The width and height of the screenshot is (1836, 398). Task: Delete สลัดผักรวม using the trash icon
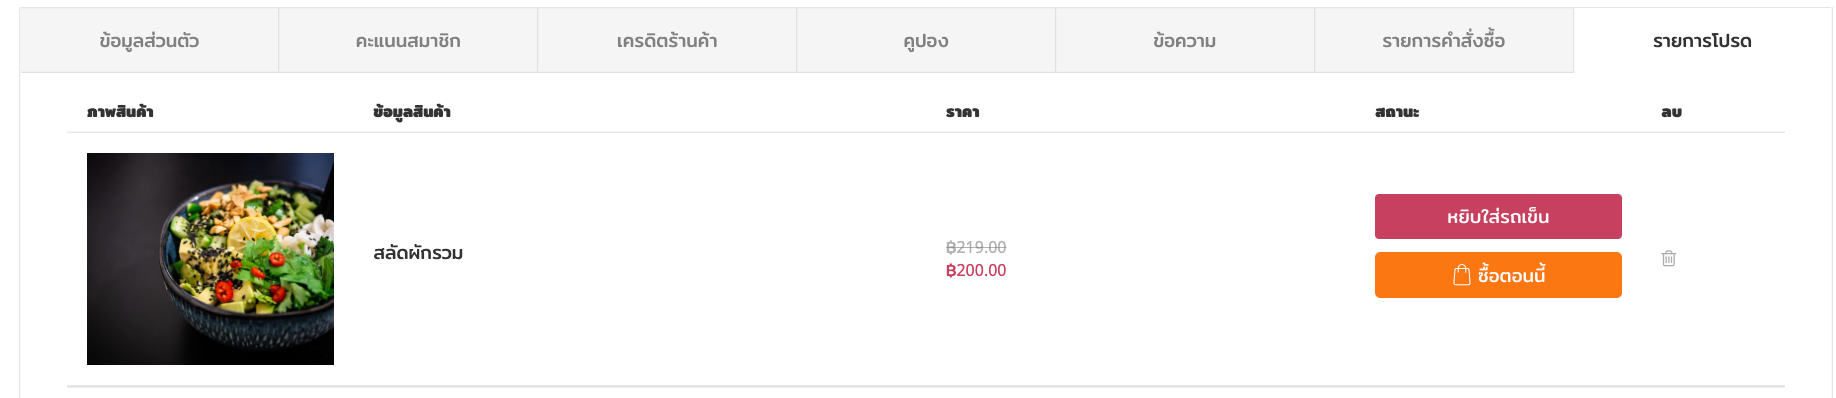pyautogui.click(x=1668, y=258)
